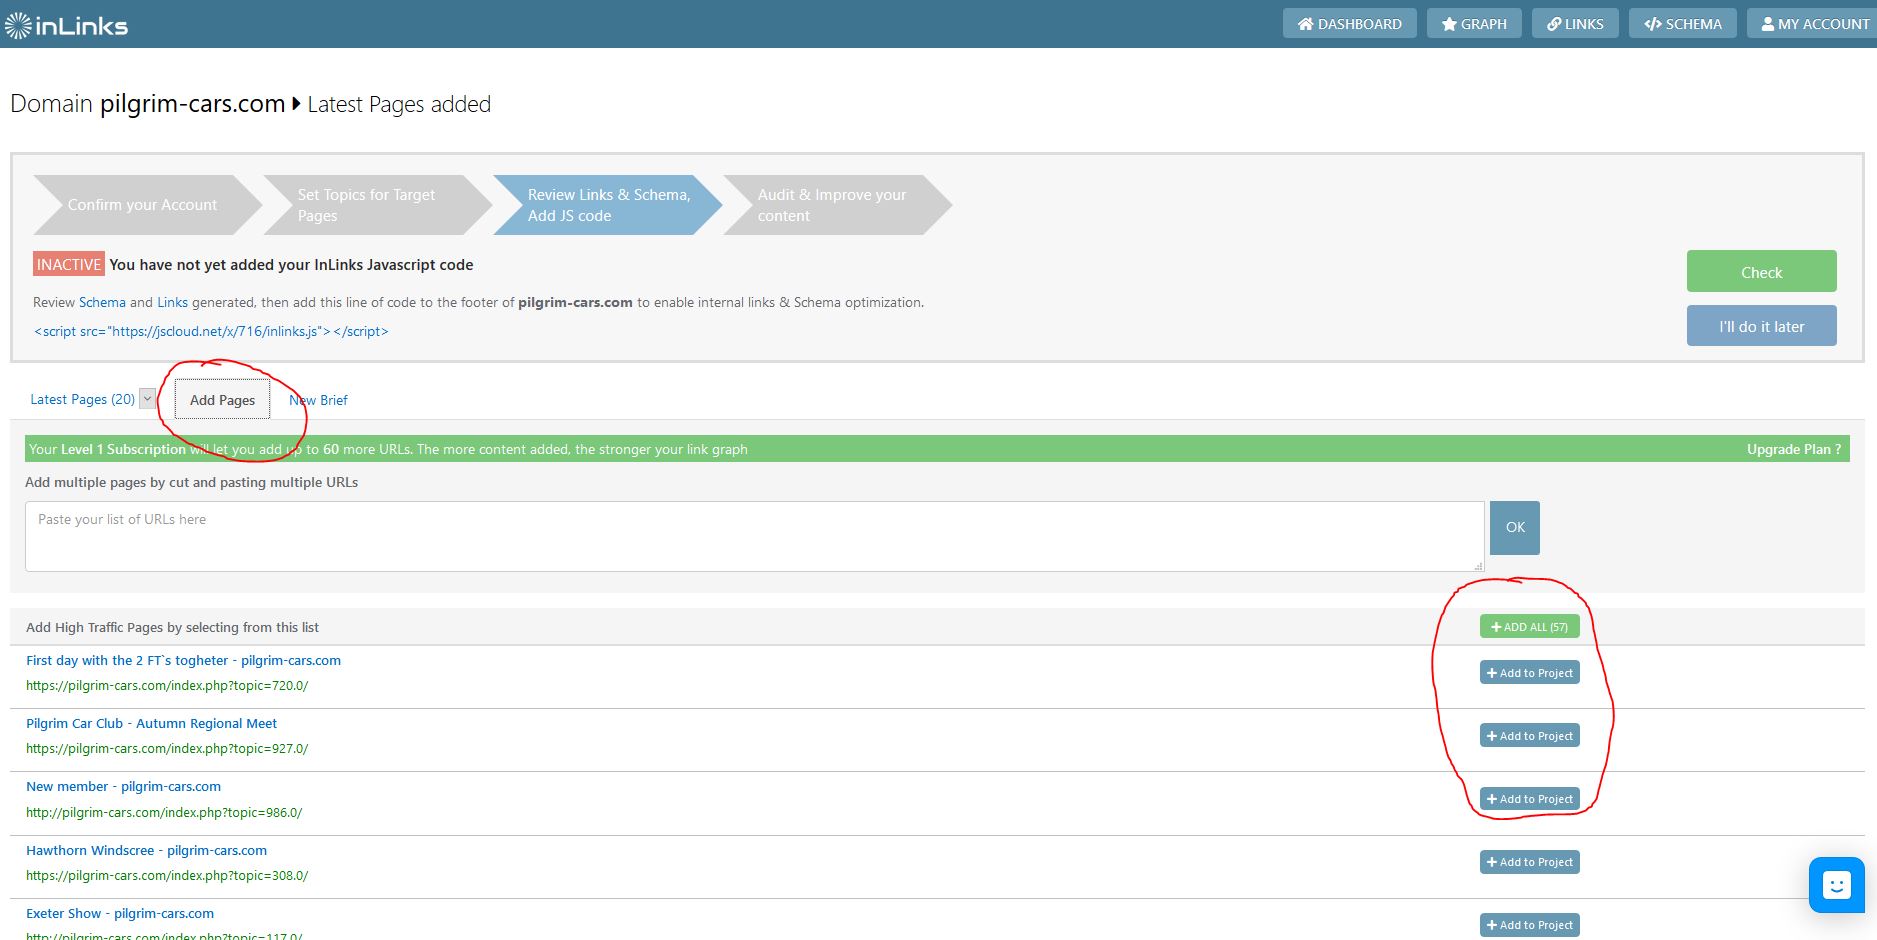Image resolution: width=1877 pixels, height=940 pixels.
Task: Add 'Hawthorn Windscree' page to project
Action: tap(1530, 861)
